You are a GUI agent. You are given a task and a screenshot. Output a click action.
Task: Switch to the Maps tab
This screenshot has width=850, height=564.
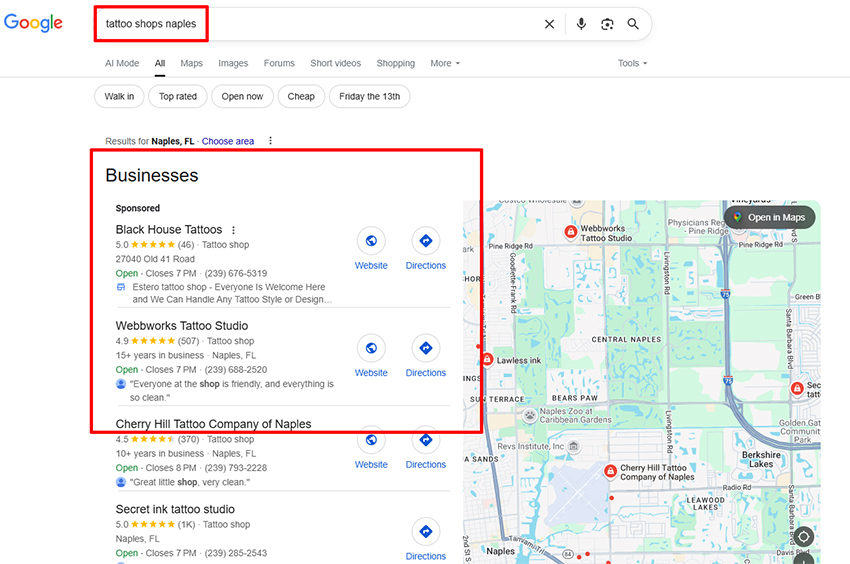pyautogui.click(x=191, y=63)
